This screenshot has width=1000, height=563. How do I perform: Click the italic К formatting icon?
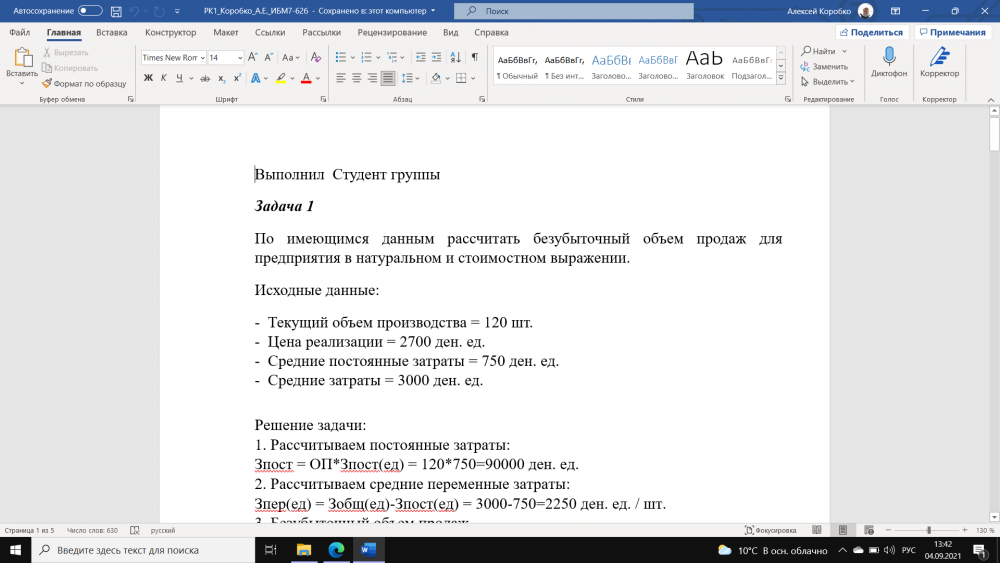pos(163,78)
